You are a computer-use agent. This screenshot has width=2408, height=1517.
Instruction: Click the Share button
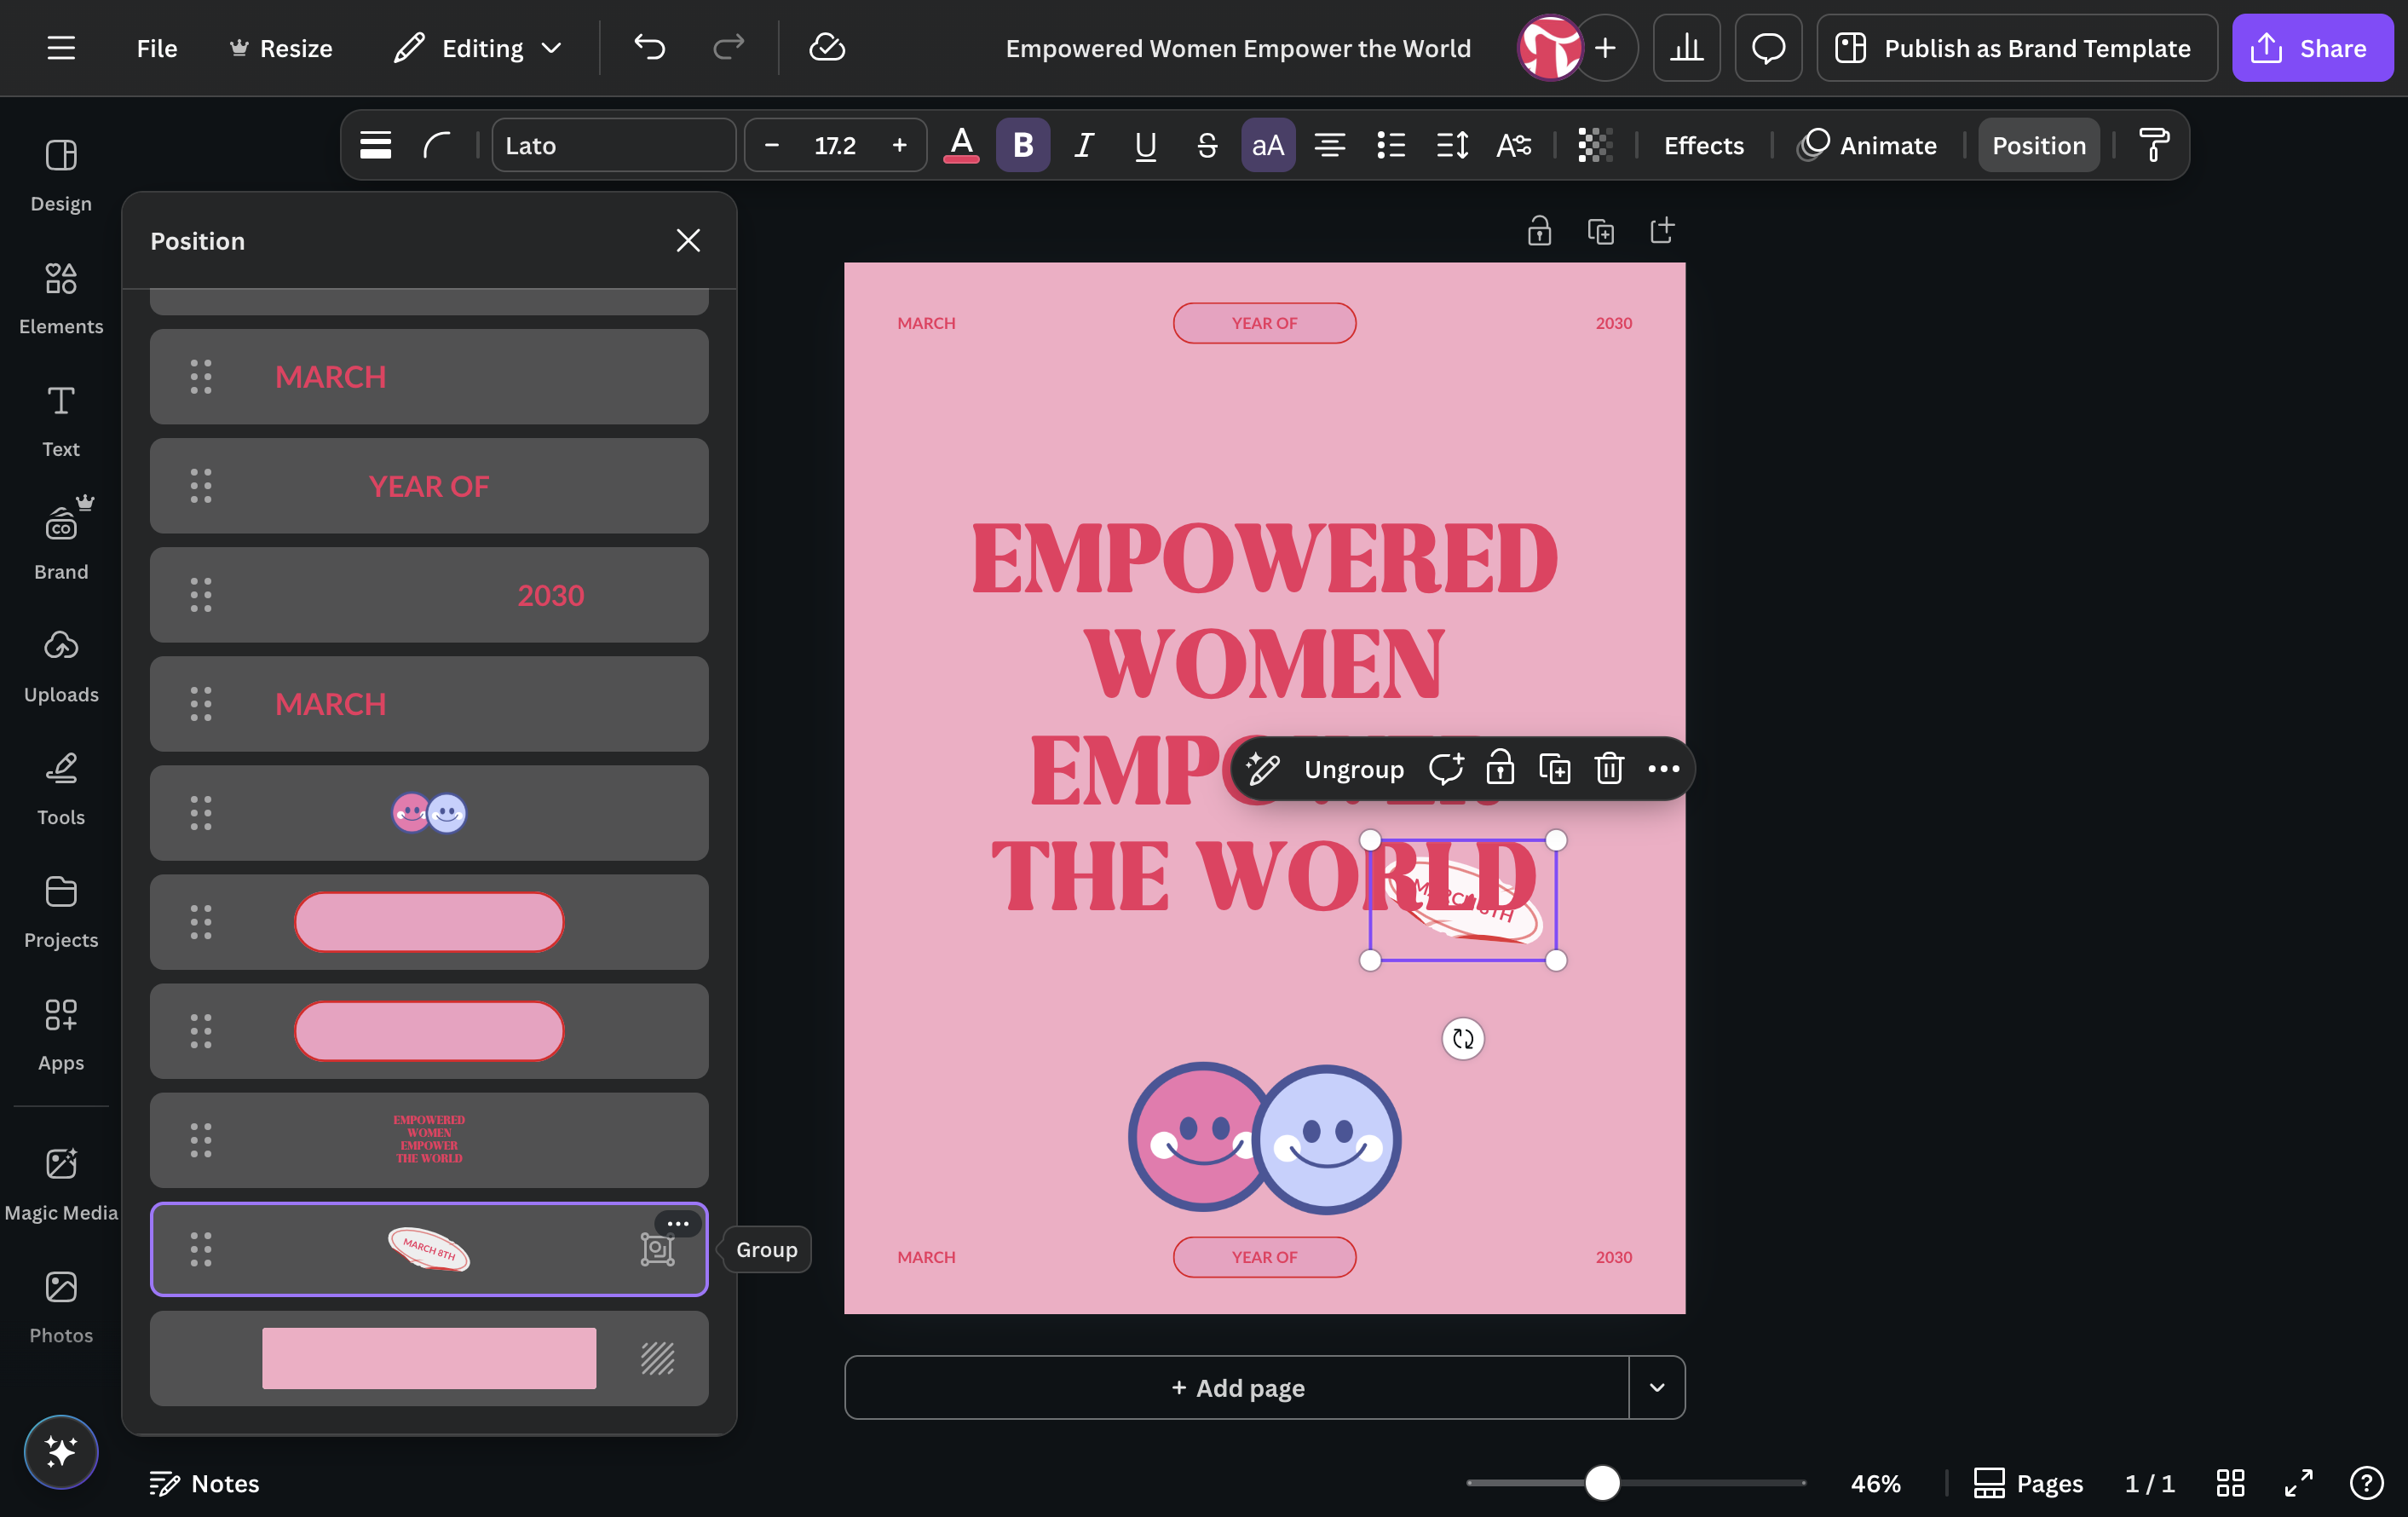click(2312, 48)
